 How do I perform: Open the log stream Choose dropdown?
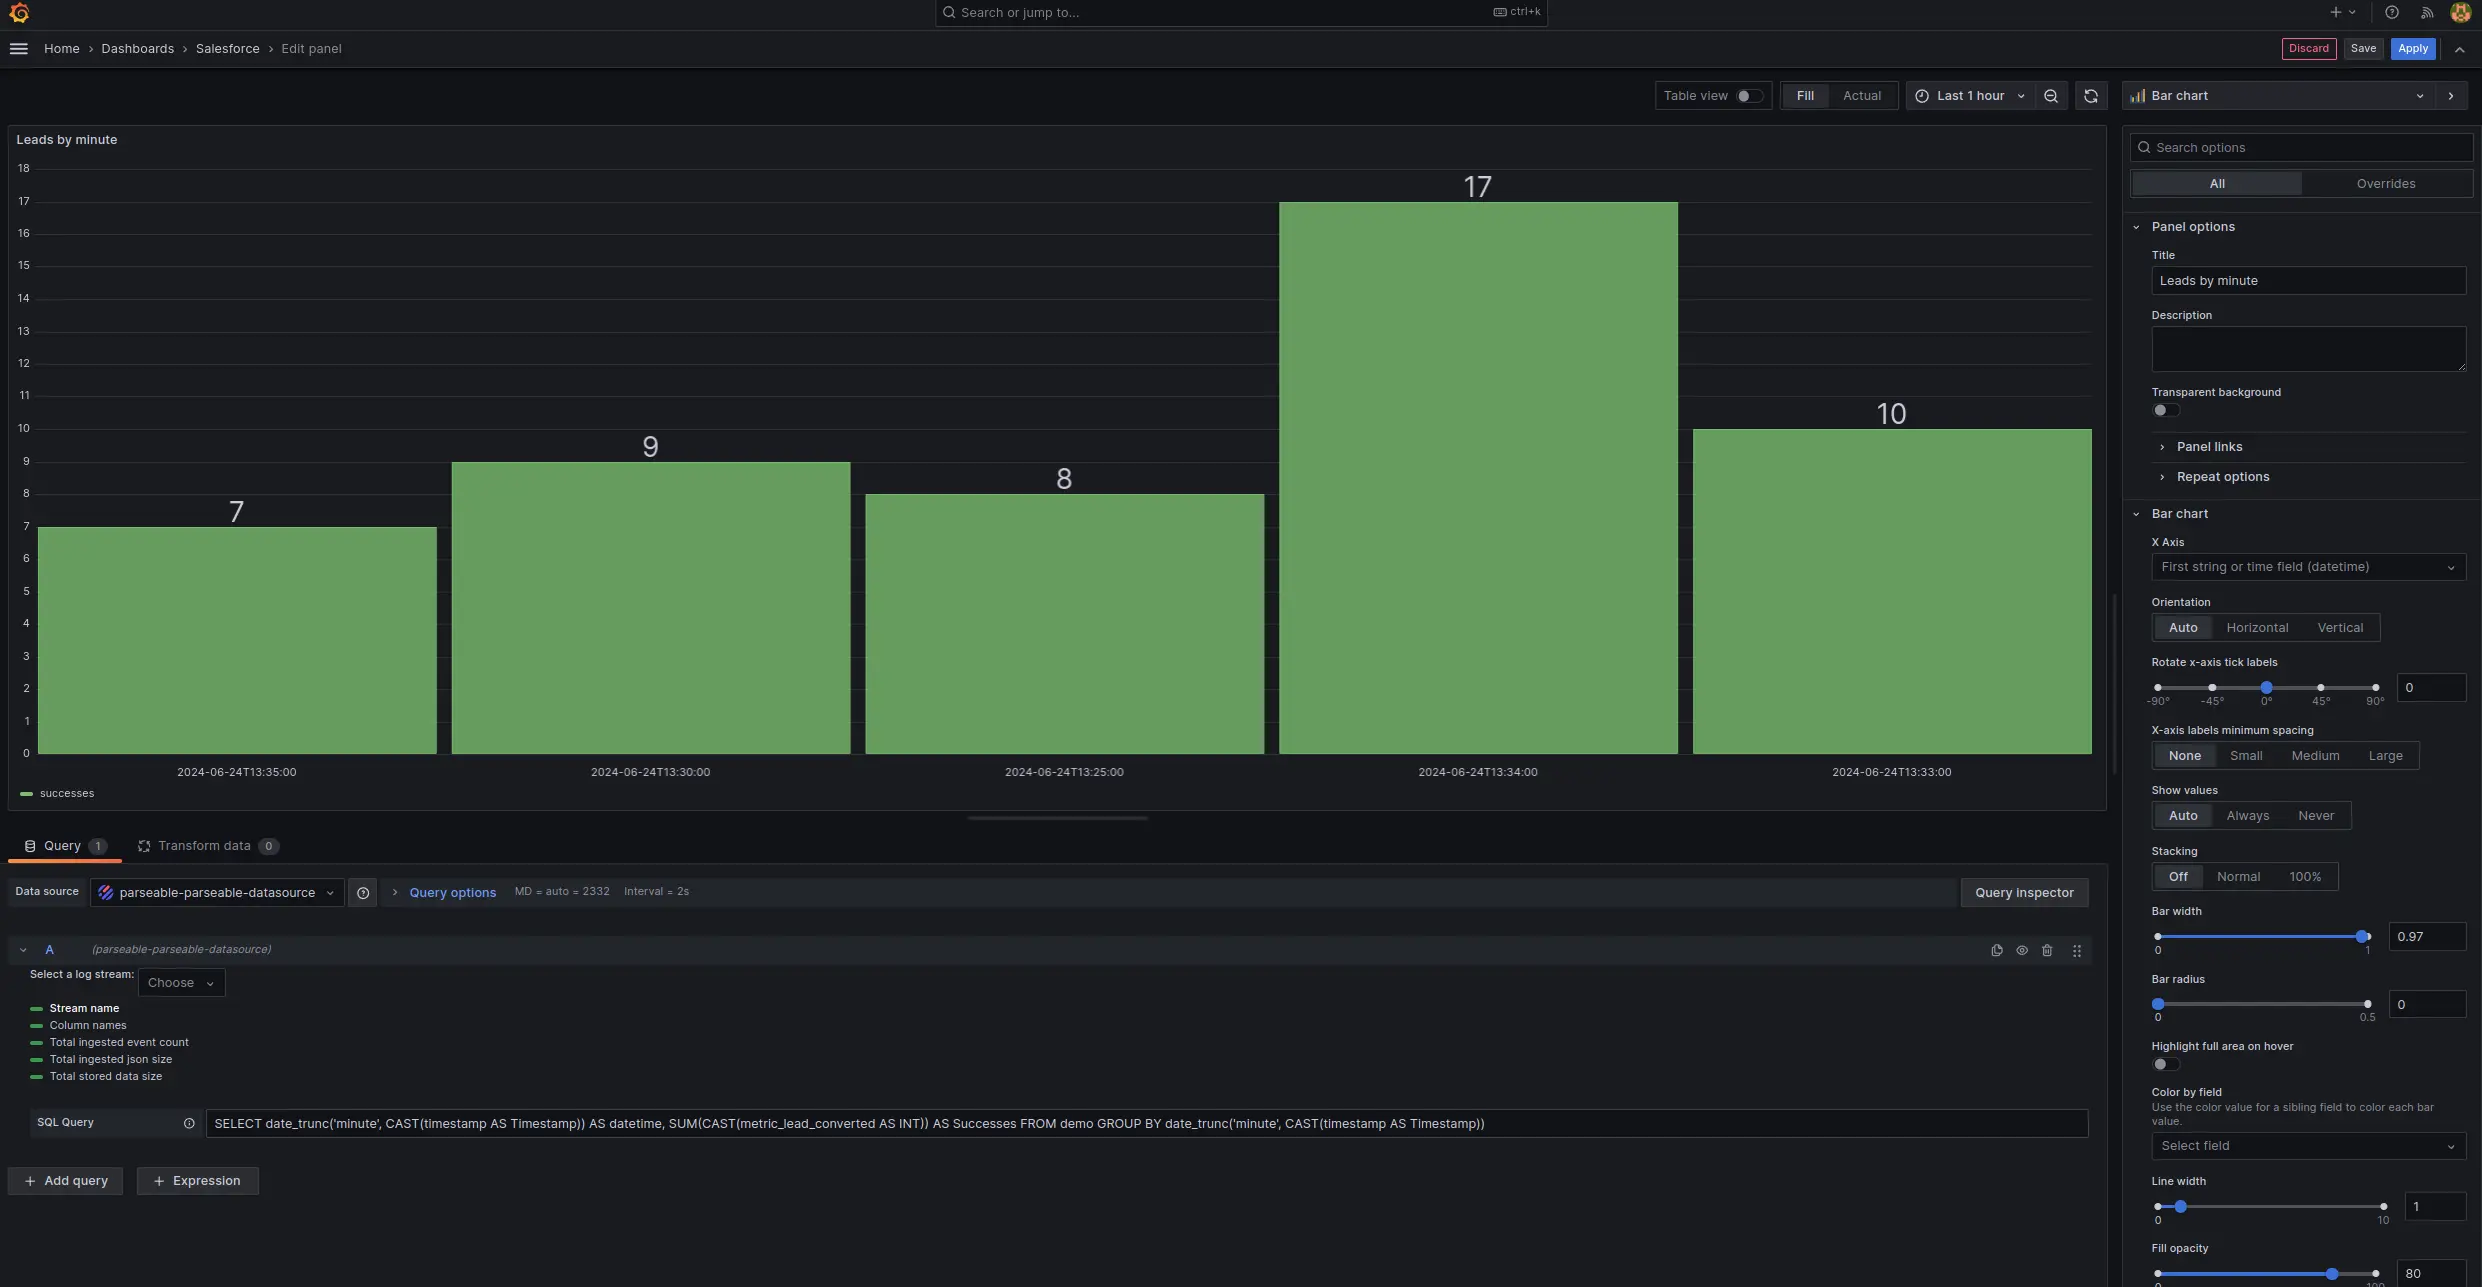pos(181,982)
